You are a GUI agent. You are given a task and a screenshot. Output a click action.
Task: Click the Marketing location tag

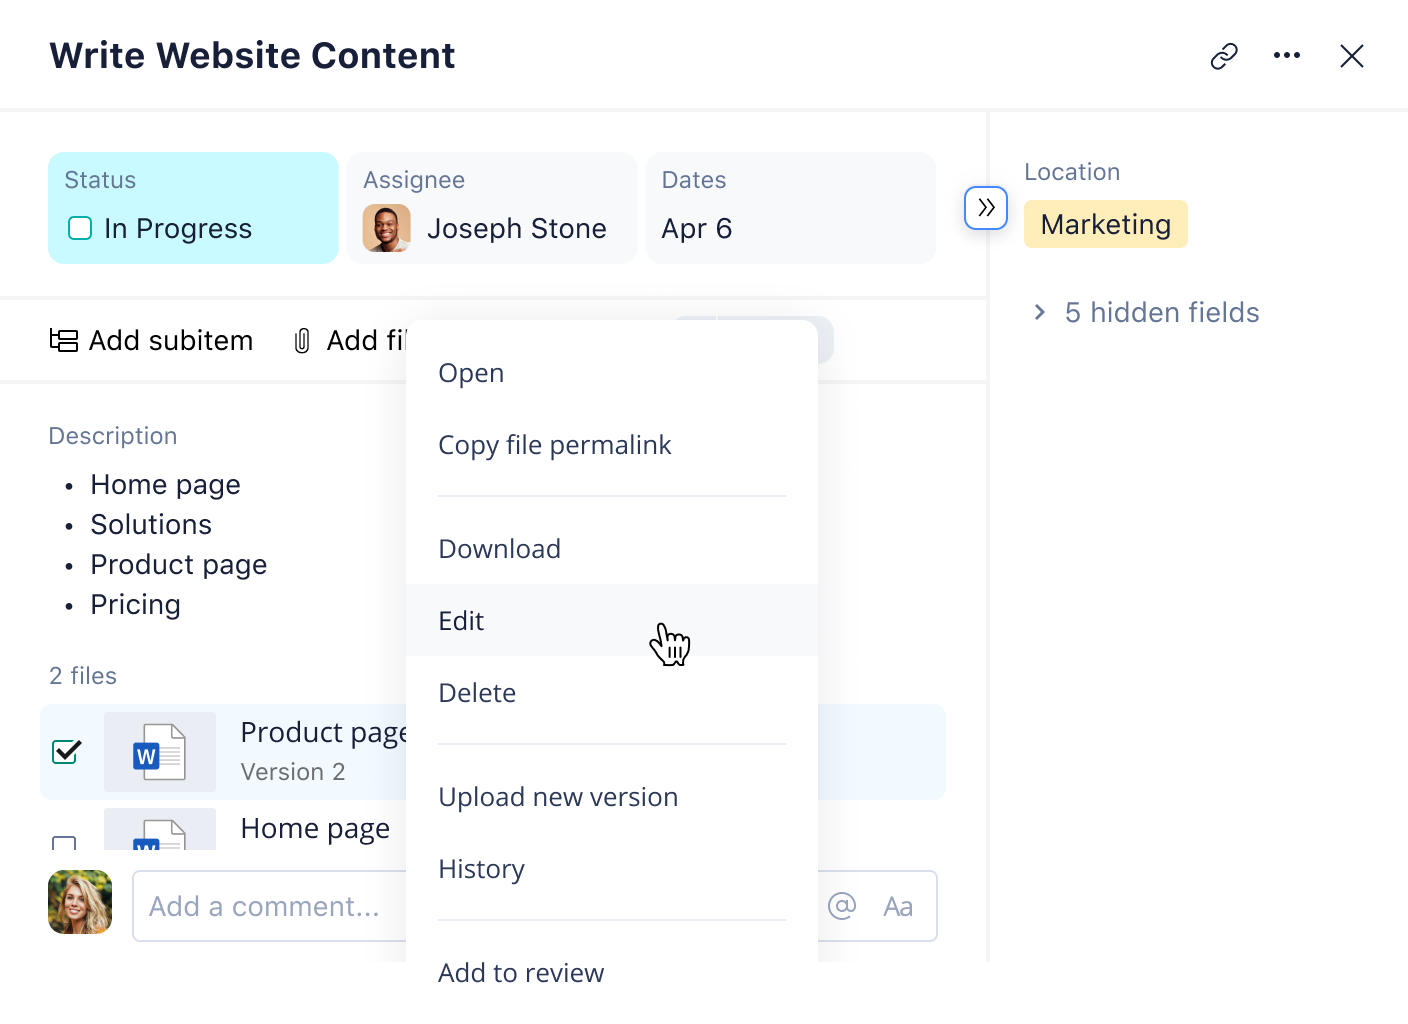click(1105, 224)
